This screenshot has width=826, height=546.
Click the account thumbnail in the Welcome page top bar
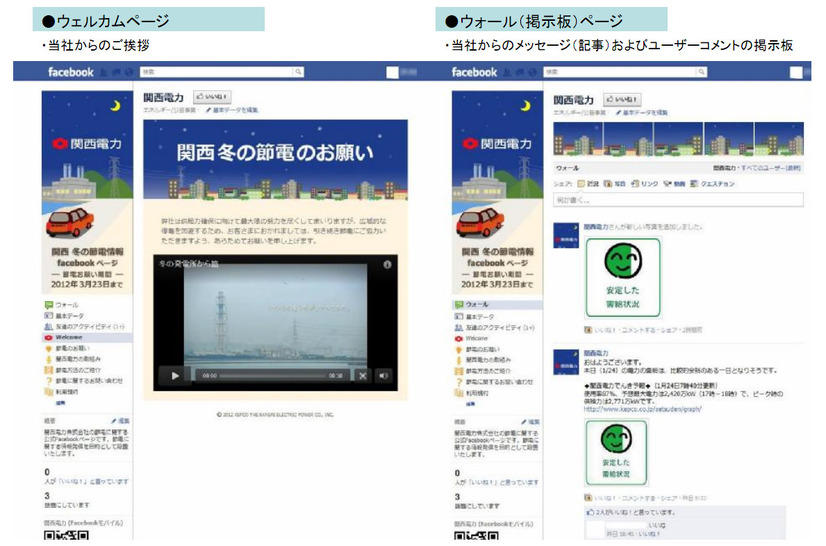[x=392, y=73]
